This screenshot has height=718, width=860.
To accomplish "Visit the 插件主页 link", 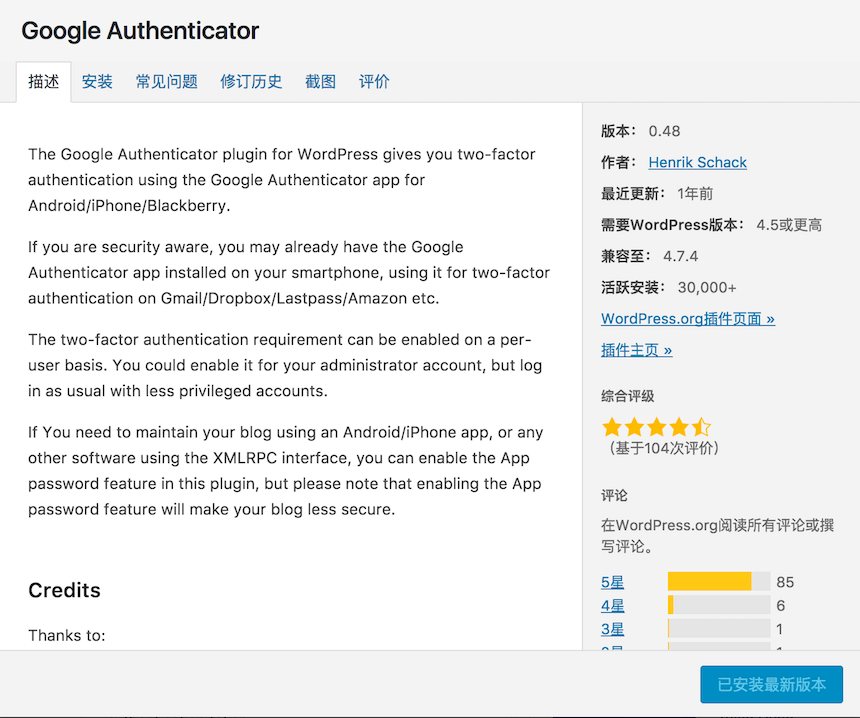I will pos(636,350).
